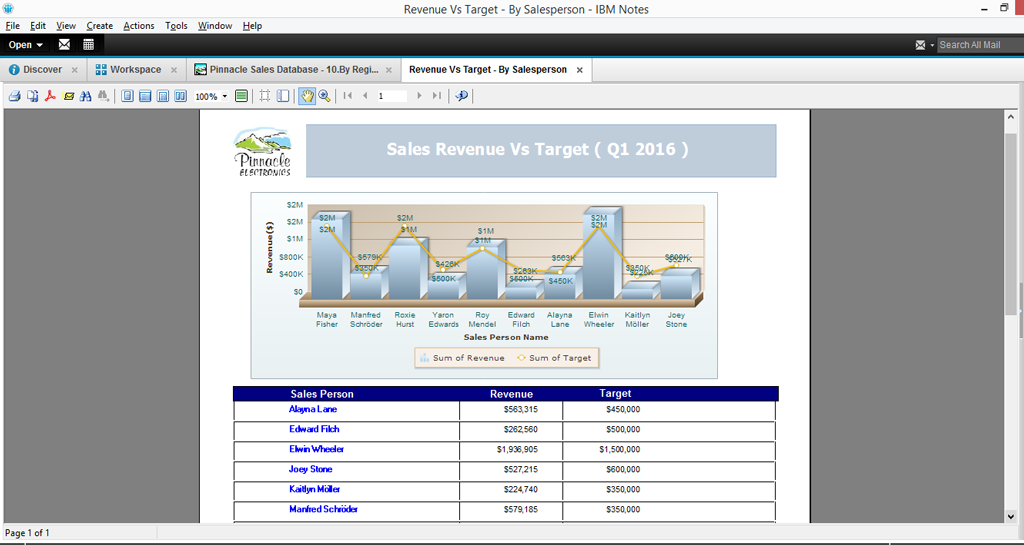
Task: Click the email report envelope icon
Action: [x=69, y=96]
